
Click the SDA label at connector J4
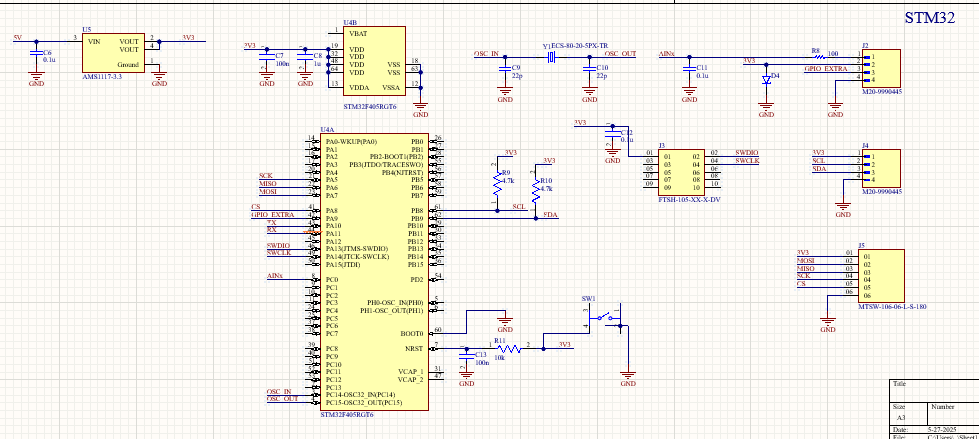click(x=819, y=169)
